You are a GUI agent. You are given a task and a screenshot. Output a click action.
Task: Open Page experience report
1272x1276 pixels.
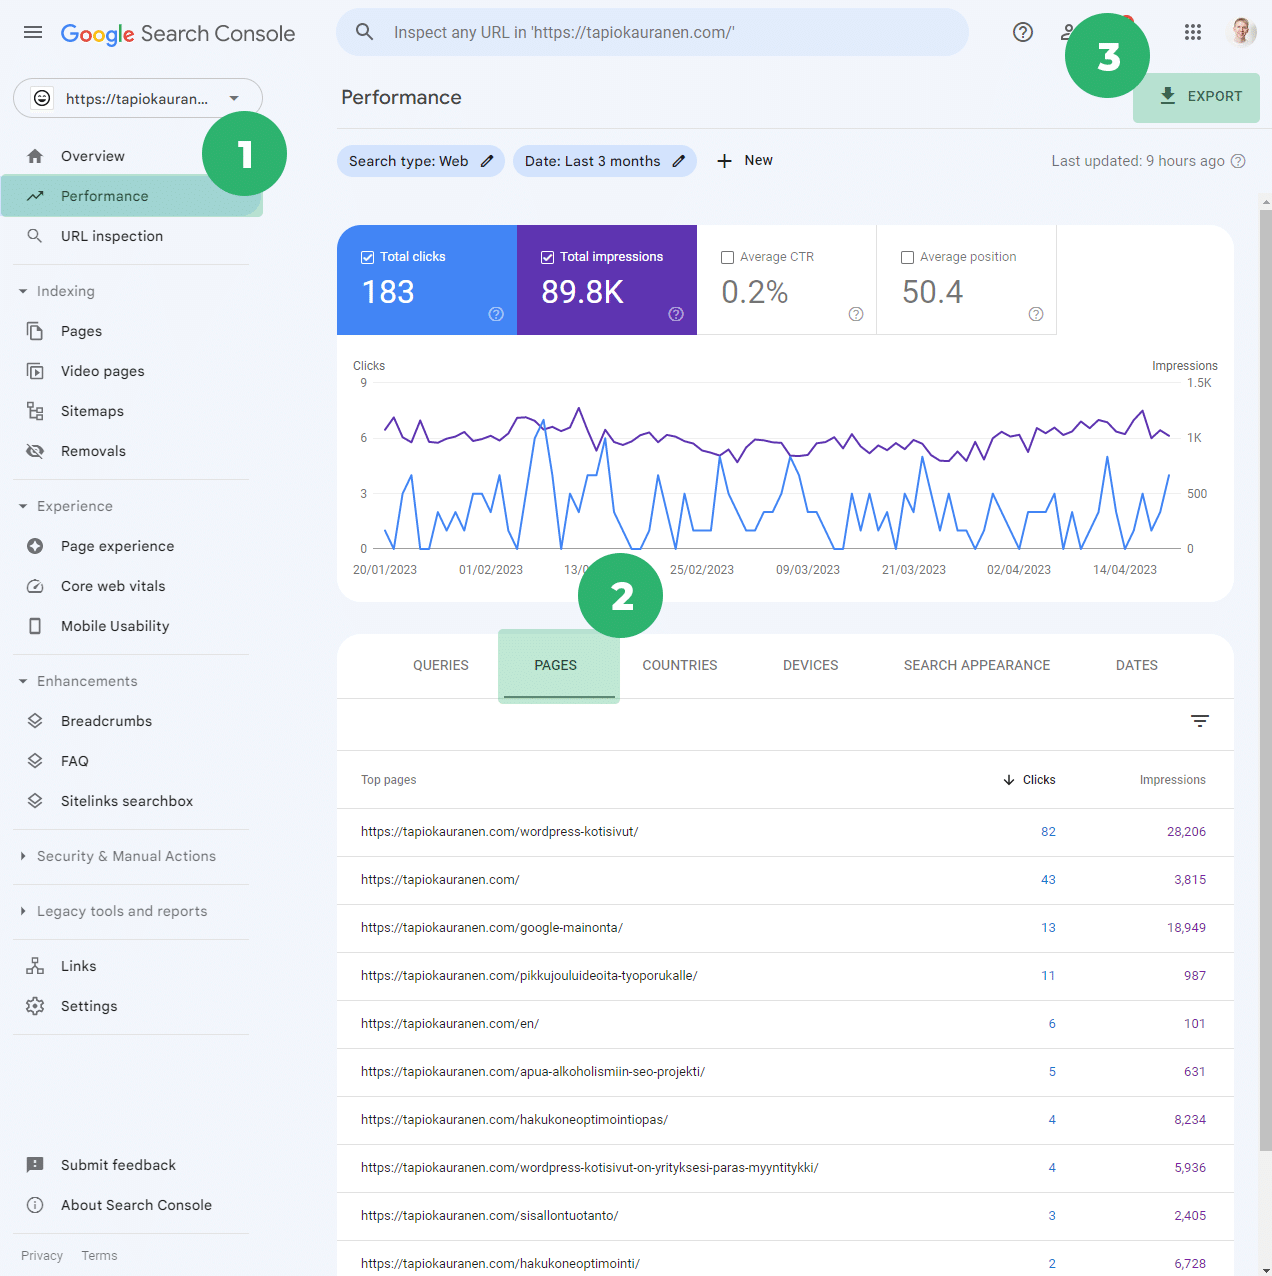pos(132,546)
